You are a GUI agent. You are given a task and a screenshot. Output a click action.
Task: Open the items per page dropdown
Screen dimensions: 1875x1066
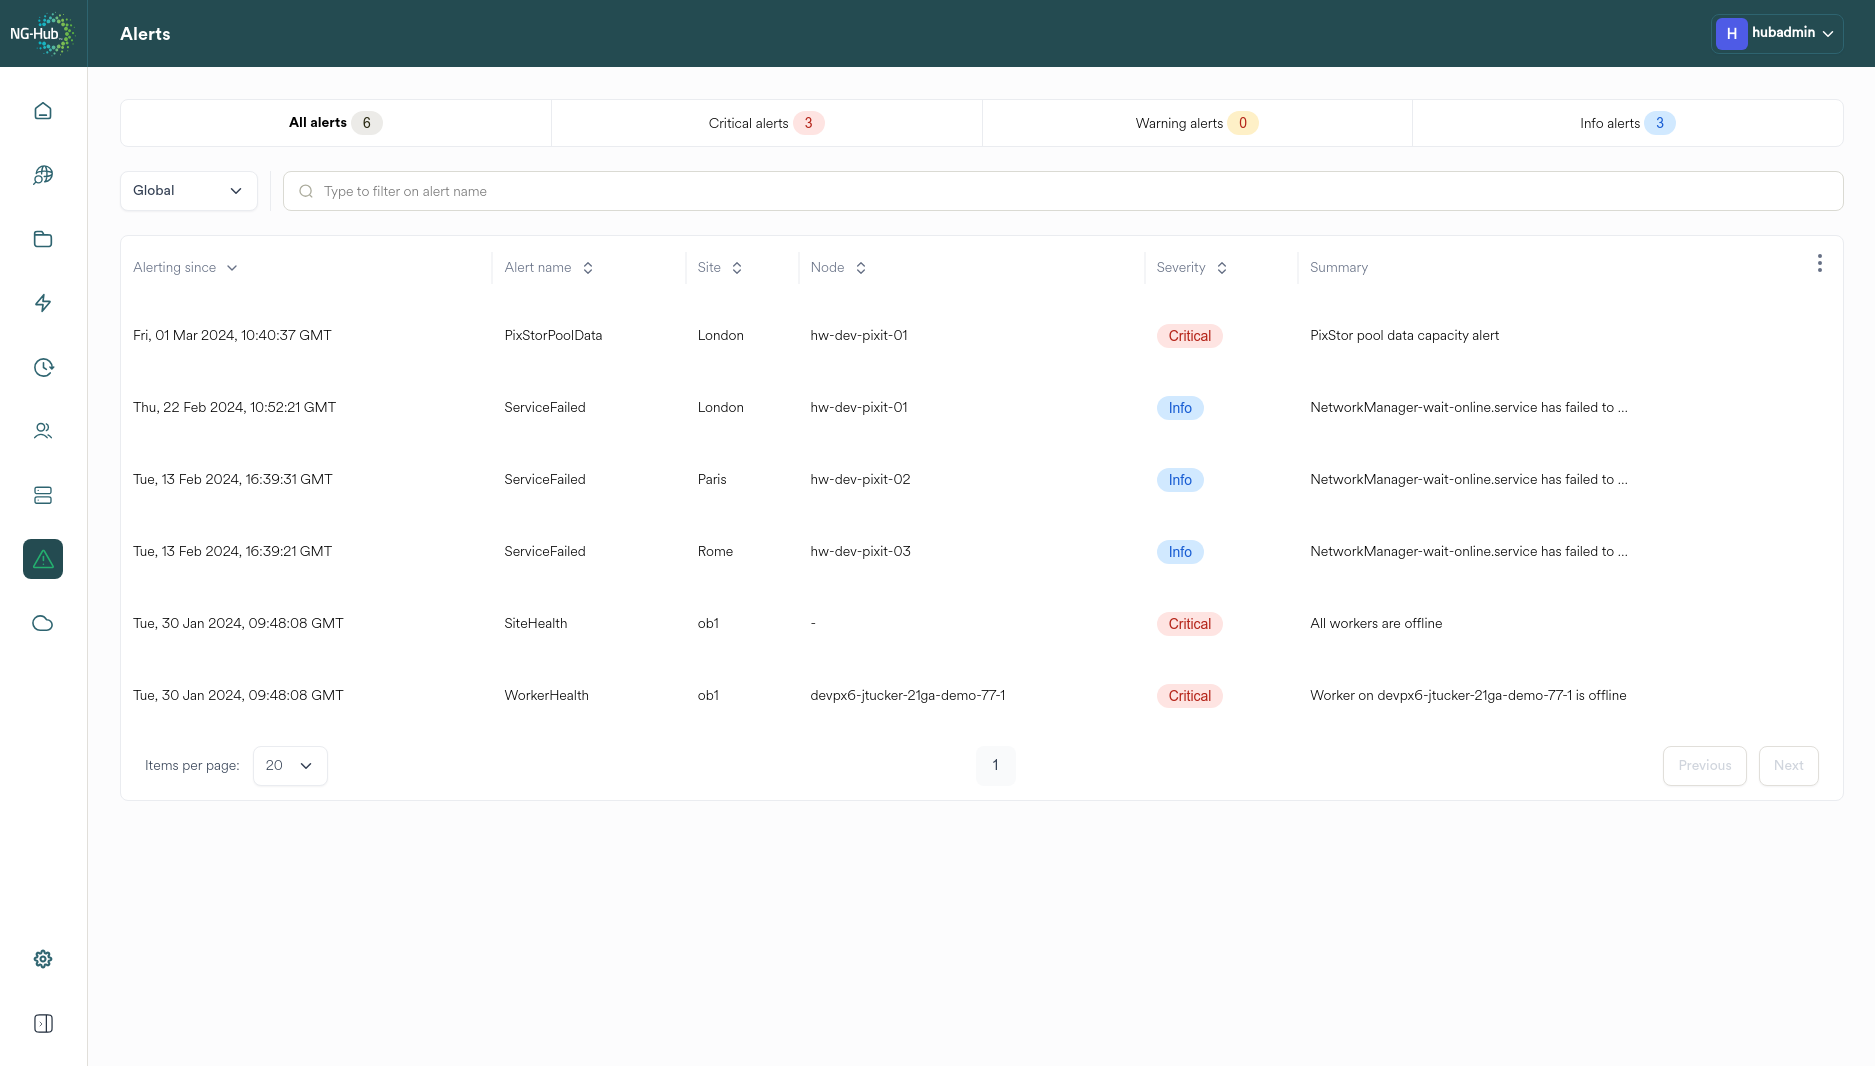[x=289, y=765]
